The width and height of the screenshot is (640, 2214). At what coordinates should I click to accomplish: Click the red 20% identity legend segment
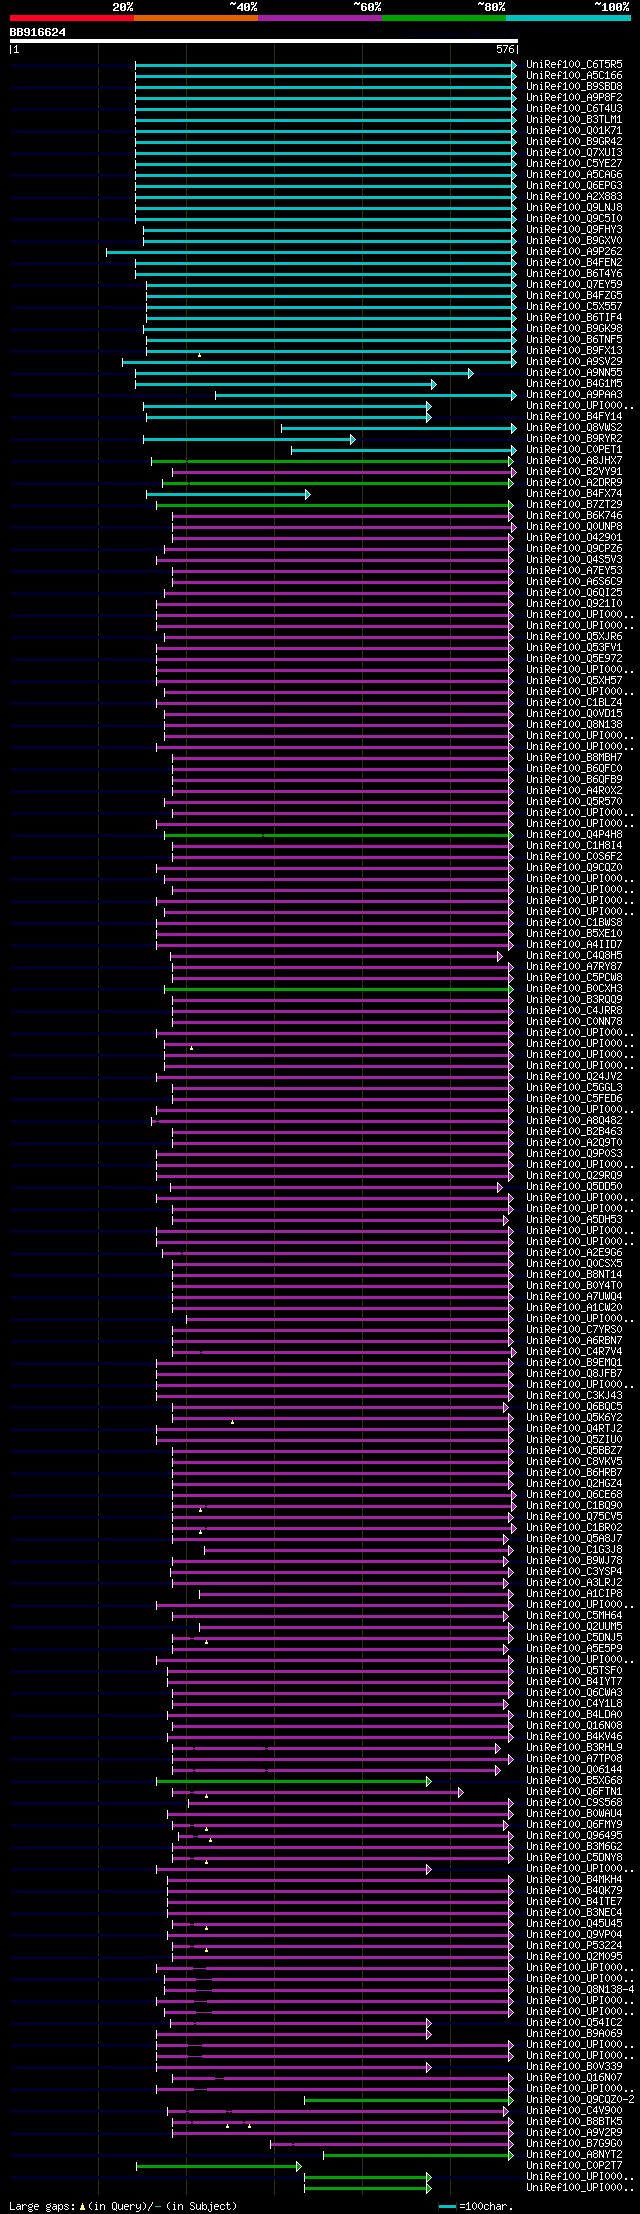(72, 17)
